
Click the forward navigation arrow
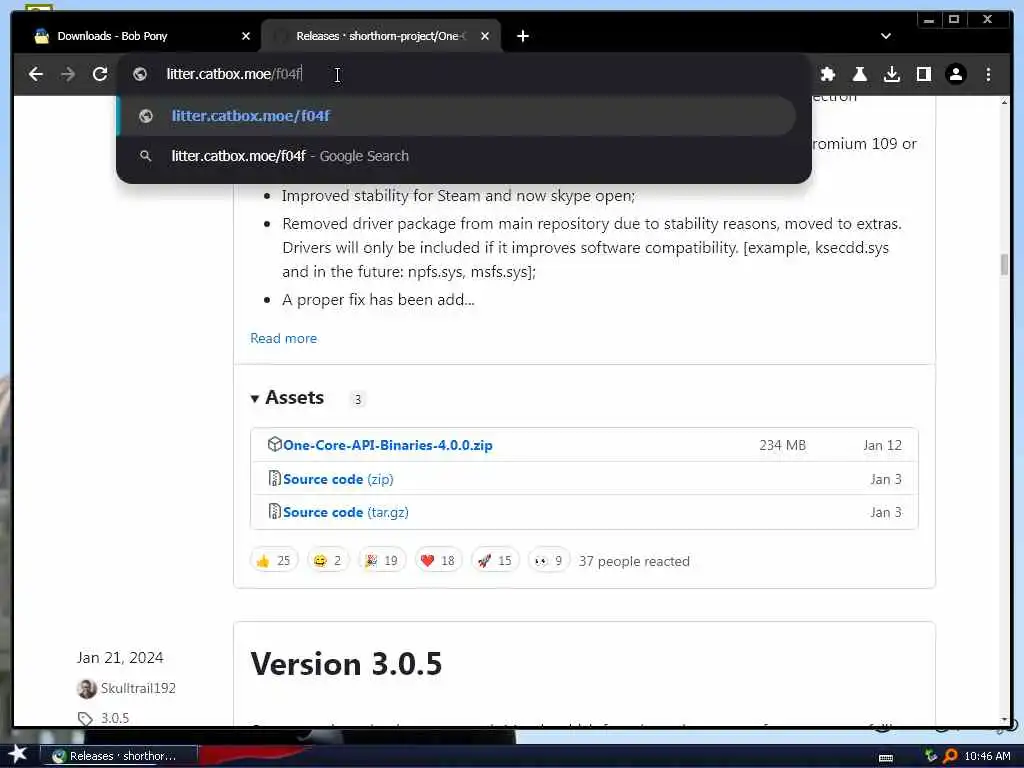pyautogui.click(x=68, y=74)
